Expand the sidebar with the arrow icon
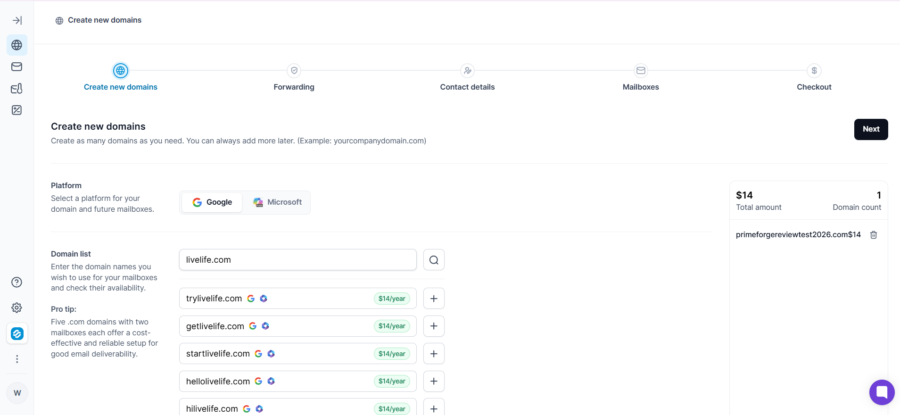The width and height of the screenshot is (900, 415). 17,21
